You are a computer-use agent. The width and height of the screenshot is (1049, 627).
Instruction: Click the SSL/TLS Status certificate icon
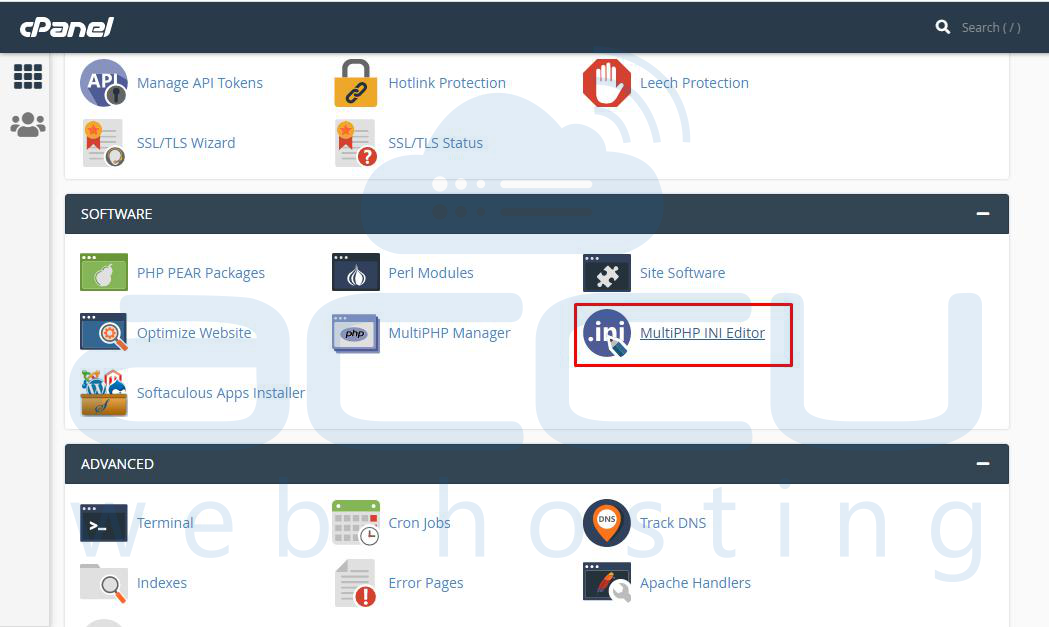(x=355, y=143)
